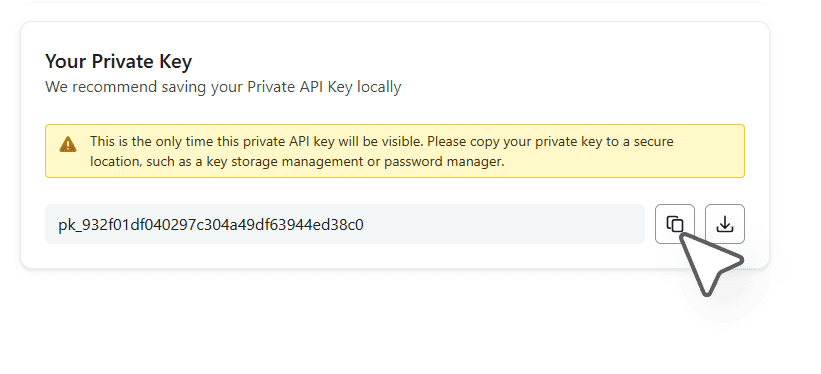The height and width of the screenshot is (374, 821).
Task: Click the pk_932f01df key string text
Action: pos(211,225)
